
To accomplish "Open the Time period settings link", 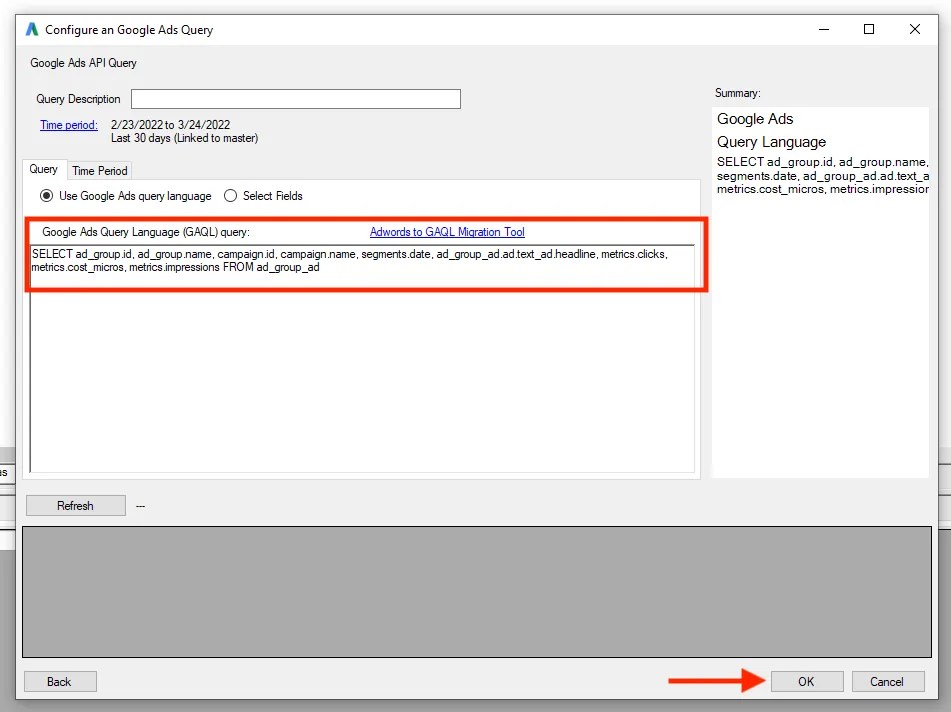I will tap(69, 124).
